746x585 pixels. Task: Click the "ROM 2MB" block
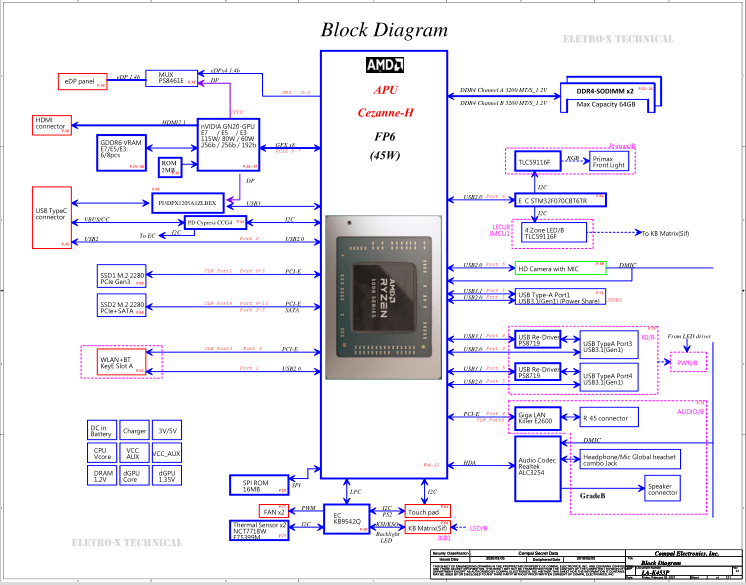[170, 167]
